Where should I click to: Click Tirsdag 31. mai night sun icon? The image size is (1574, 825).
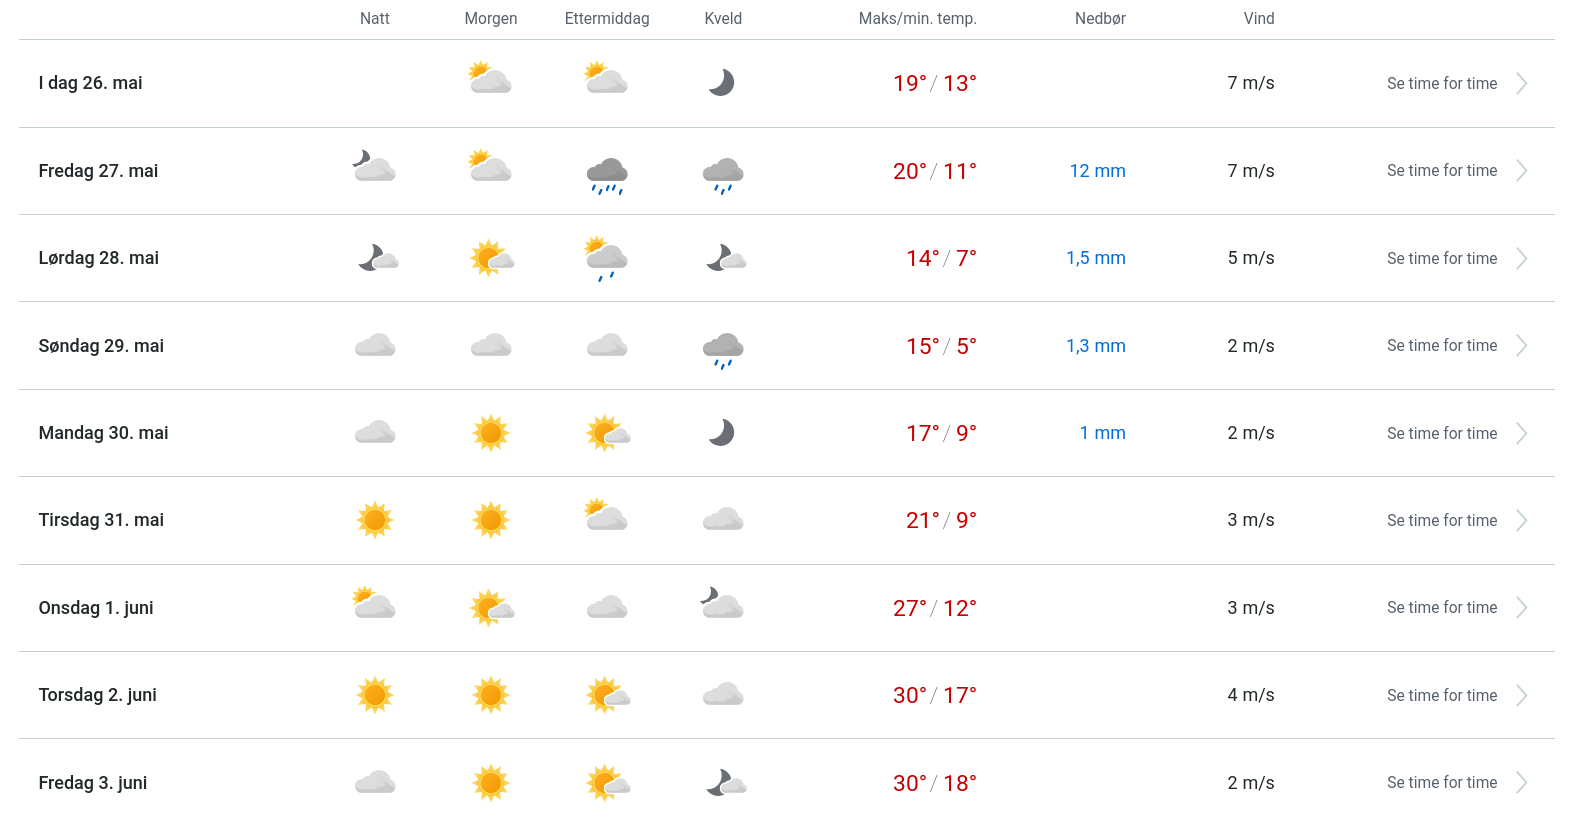375,520
